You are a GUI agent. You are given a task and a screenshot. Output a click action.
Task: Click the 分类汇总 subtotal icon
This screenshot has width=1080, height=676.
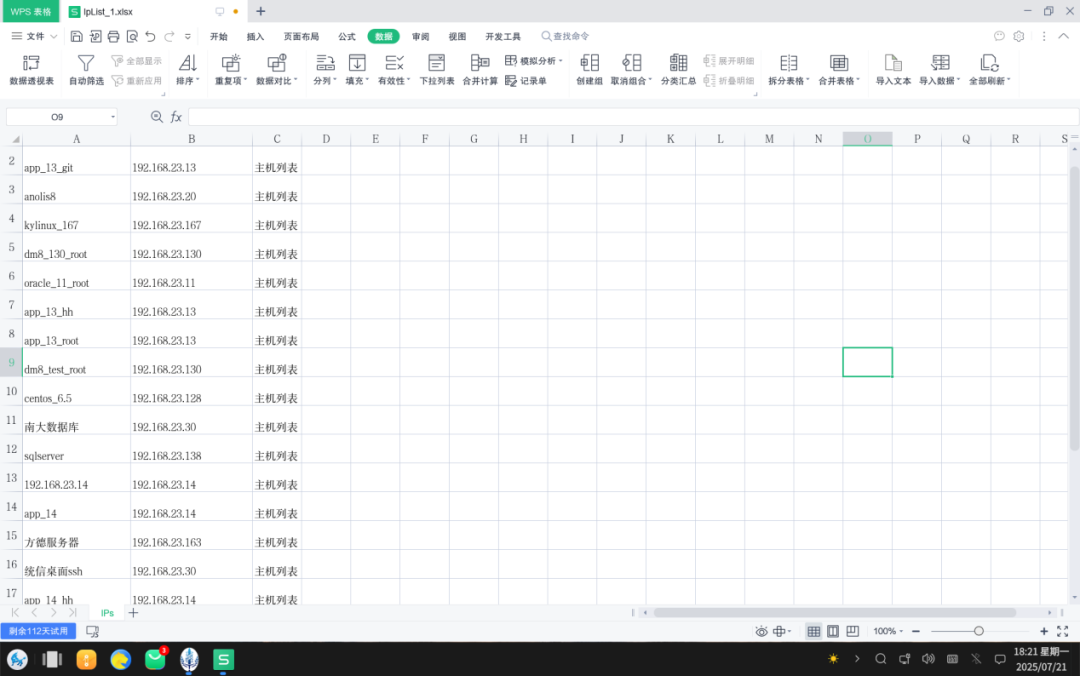click(678, 63)
